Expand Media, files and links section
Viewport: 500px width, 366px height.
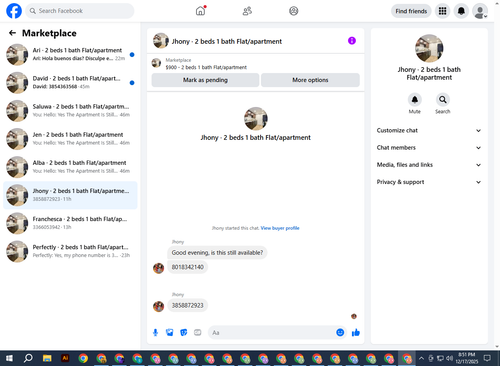click(x=429, y=165)
